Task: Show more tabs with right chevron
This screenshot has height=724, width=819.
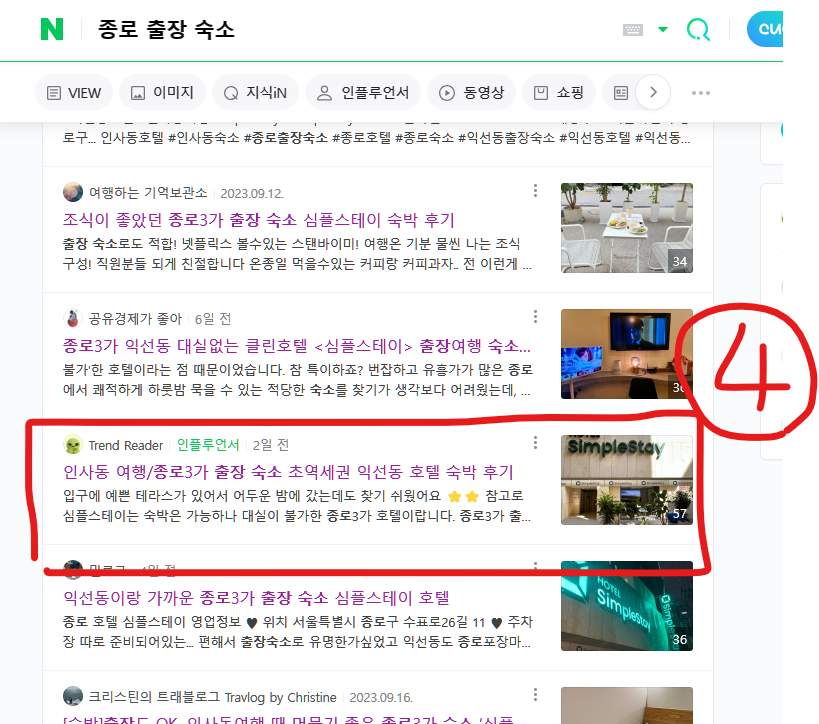Action: [x=653, y=92]
